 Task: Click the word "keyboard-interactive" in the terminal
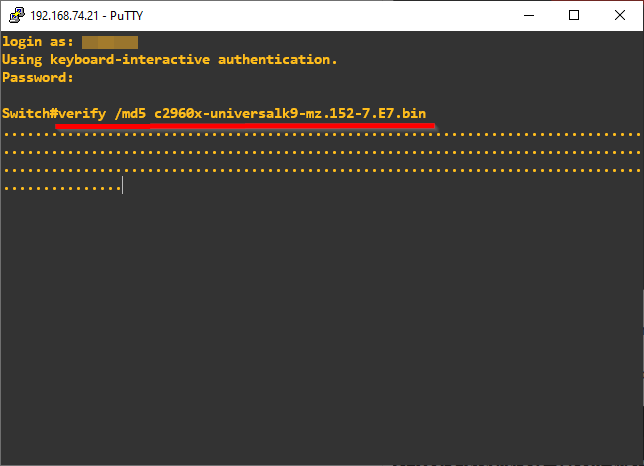[x=129, y=59]
